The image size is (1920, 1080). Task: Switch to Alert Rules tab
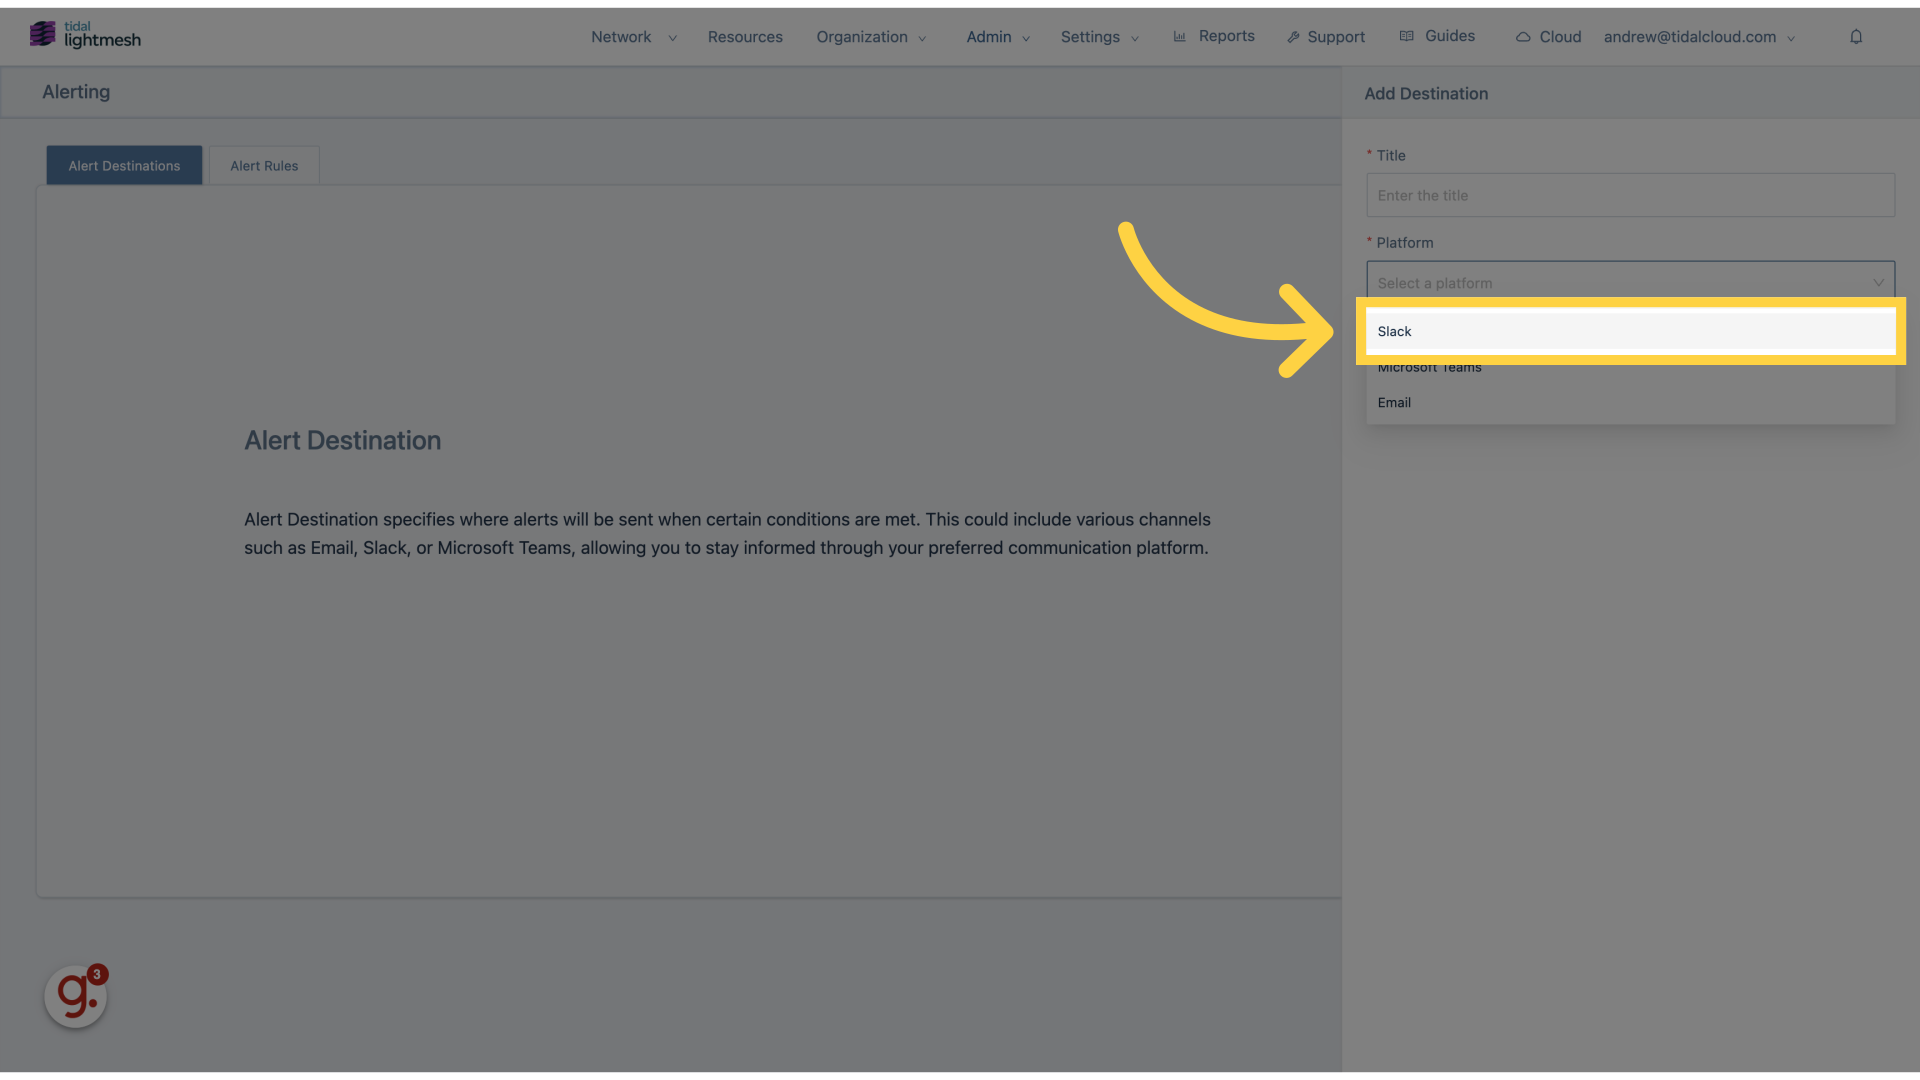pyautogui.click(x=264, y=165)
